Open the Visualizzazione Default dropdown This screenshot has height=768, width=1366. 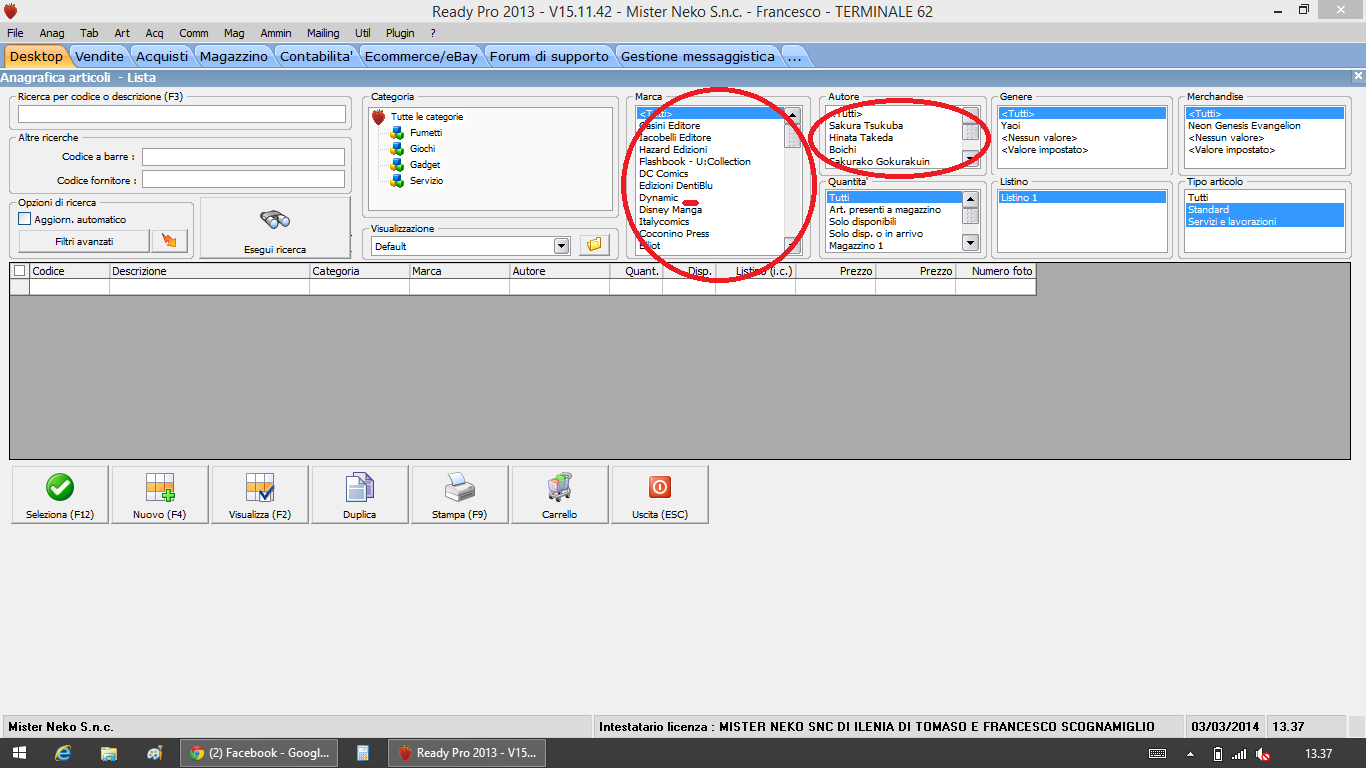pyautogui.click(x=561, y=246)
